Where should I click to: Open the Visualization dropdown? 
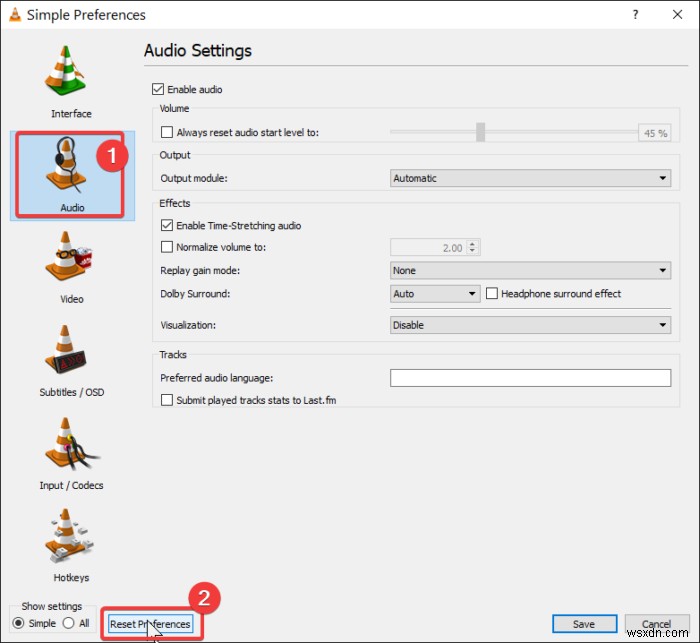530,325
